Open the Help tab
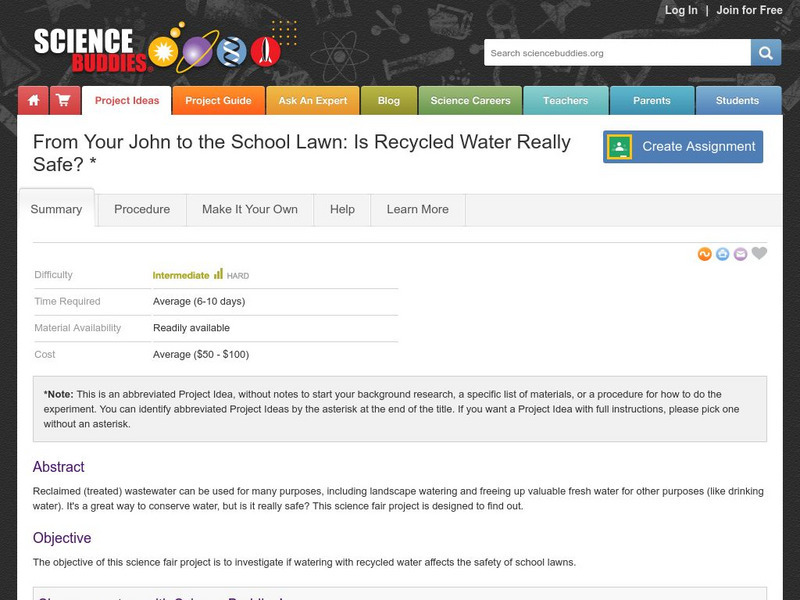The height and width of the screenshot is (600, 800). 342,209
